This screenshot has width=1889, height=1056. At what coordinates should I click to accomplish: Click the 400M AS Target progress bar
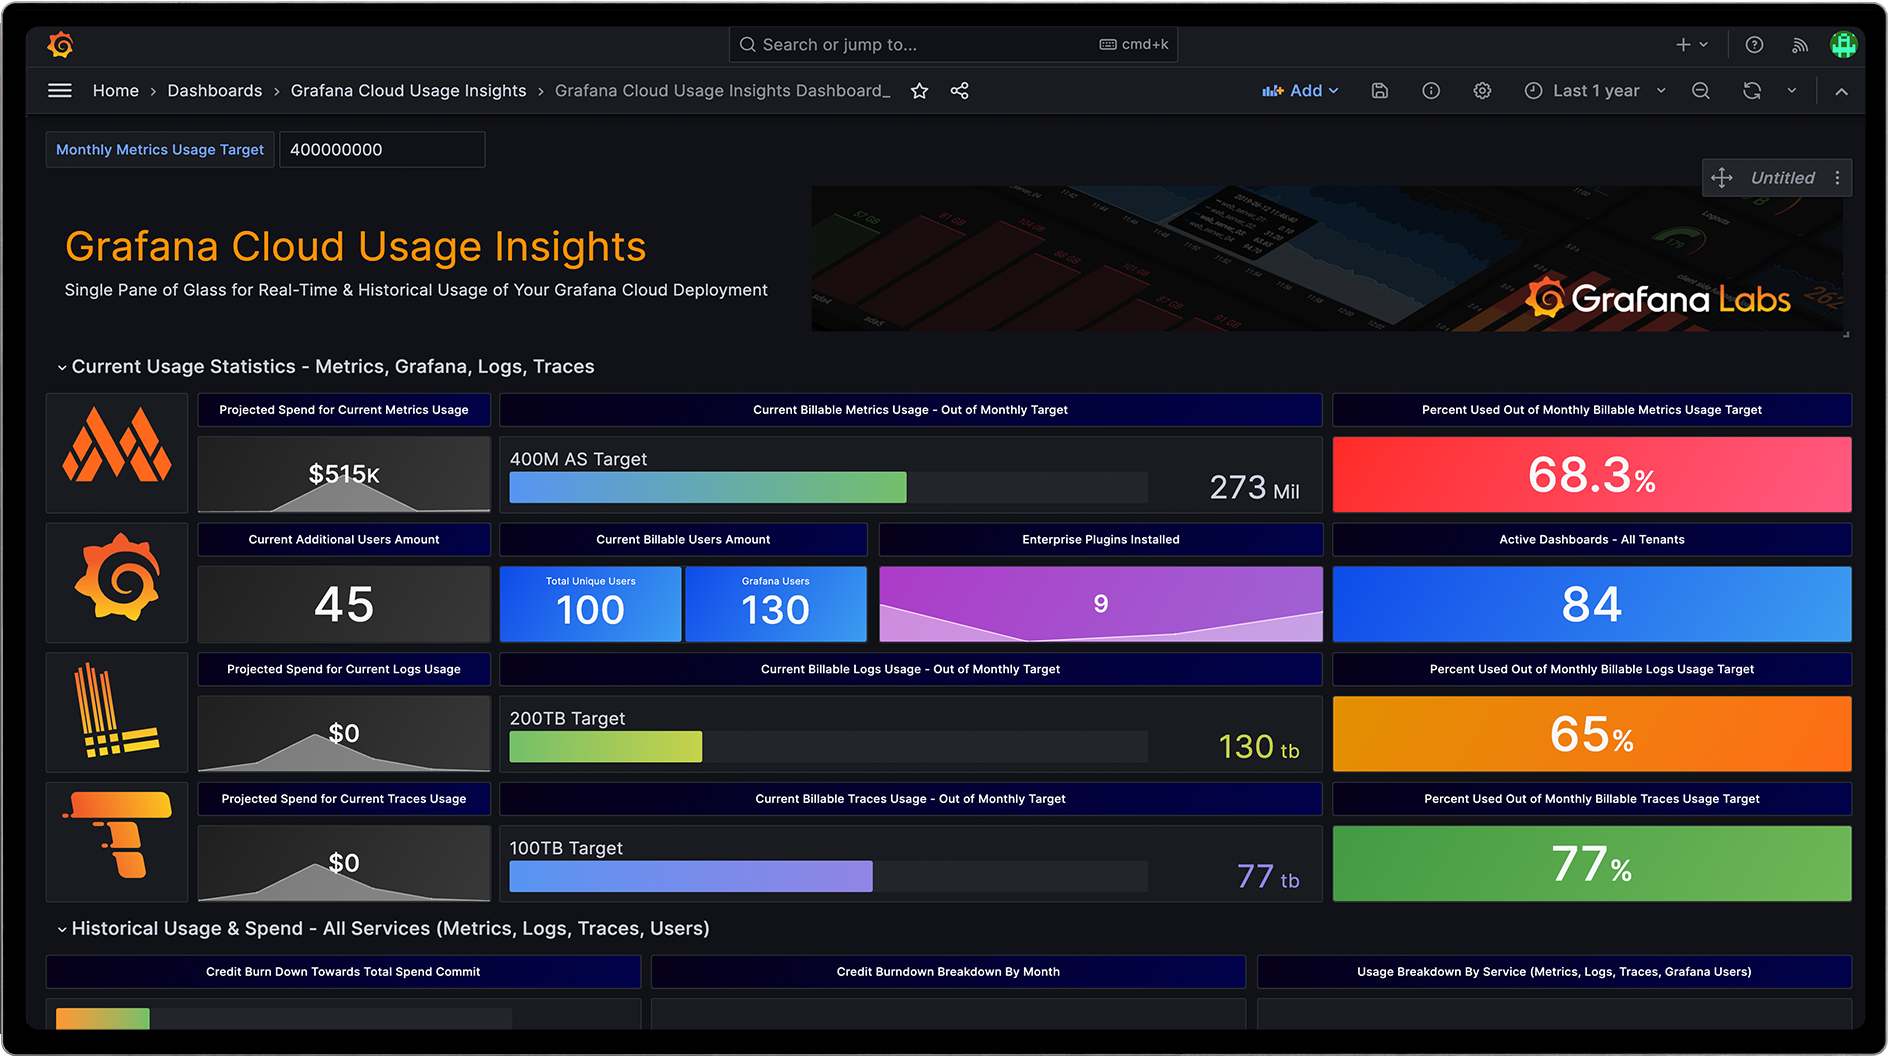(x=828, y=487)
